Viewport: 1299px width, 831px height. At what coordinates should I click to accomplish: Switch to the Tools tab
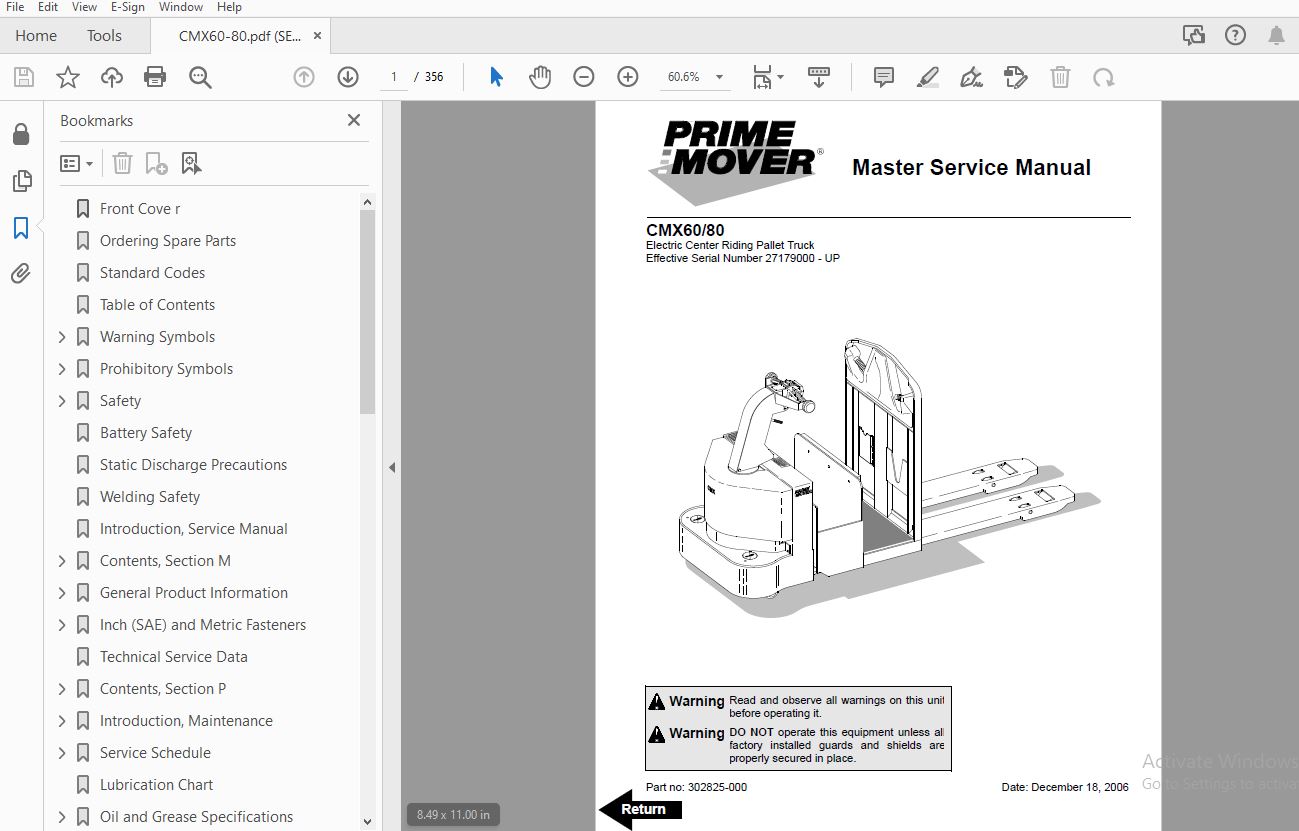(104, 36)
